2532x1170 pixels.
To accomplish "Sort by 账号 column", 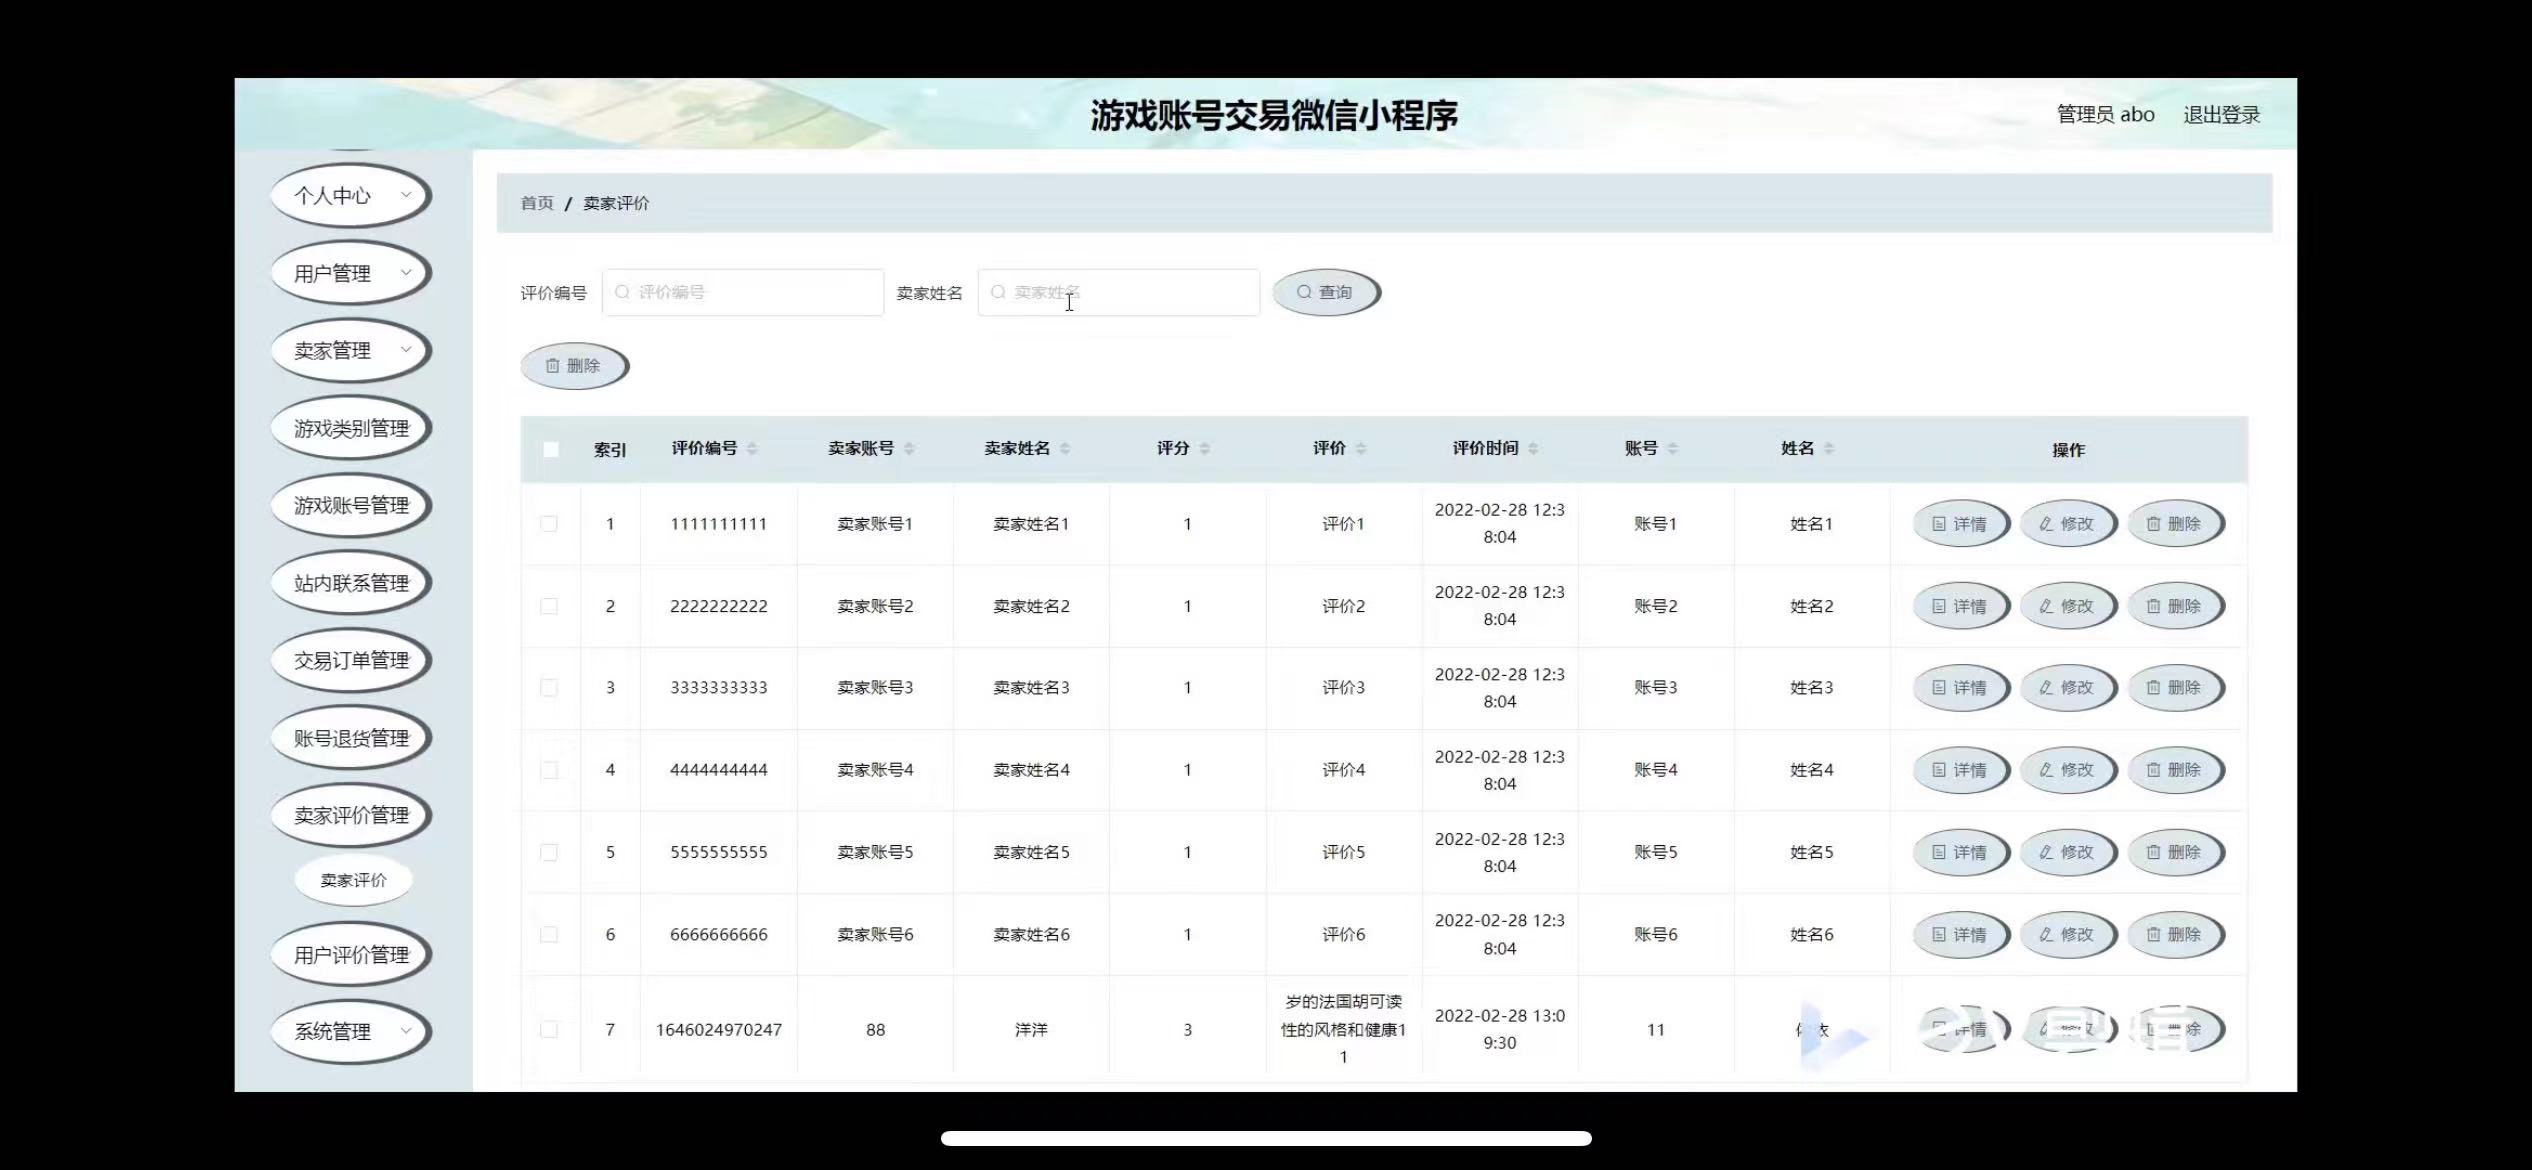I will click(1673, 449).
